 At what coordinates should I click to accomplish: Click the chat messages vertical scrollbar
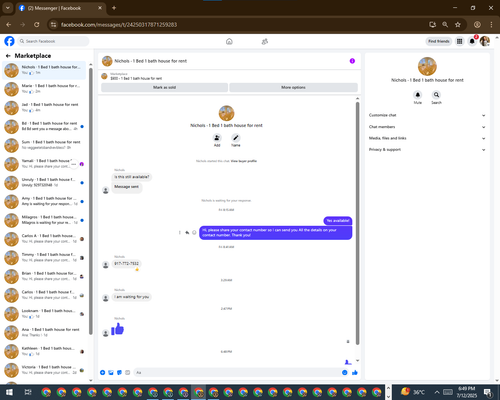click(357, 223)
